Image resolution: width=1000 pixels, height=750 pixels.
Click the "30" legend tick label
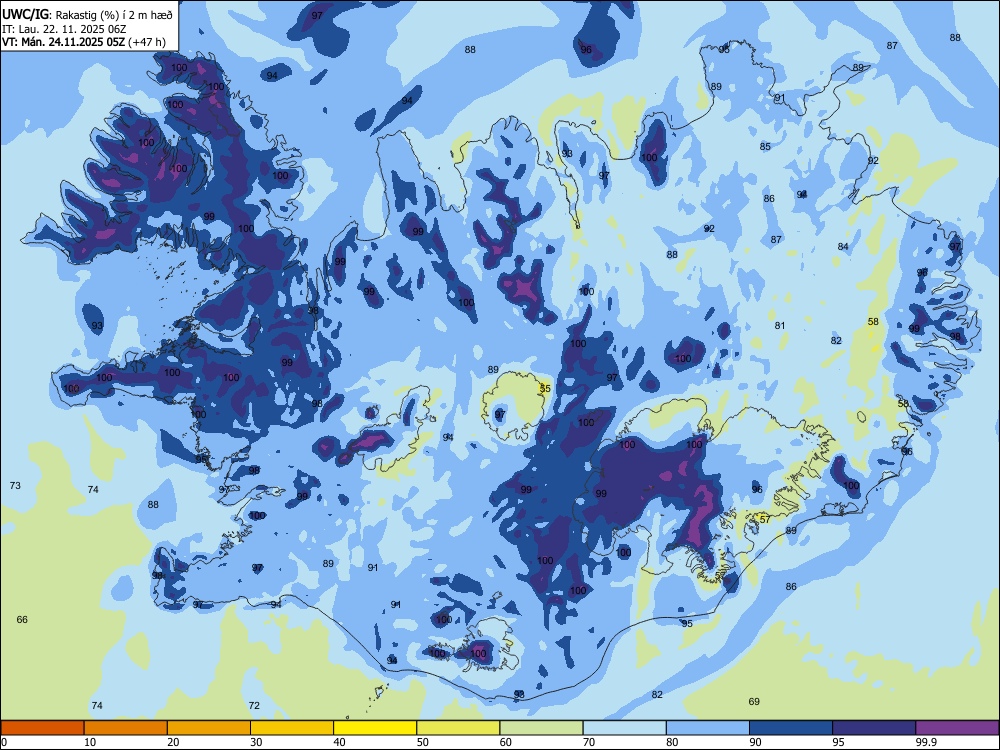(256, 742)
